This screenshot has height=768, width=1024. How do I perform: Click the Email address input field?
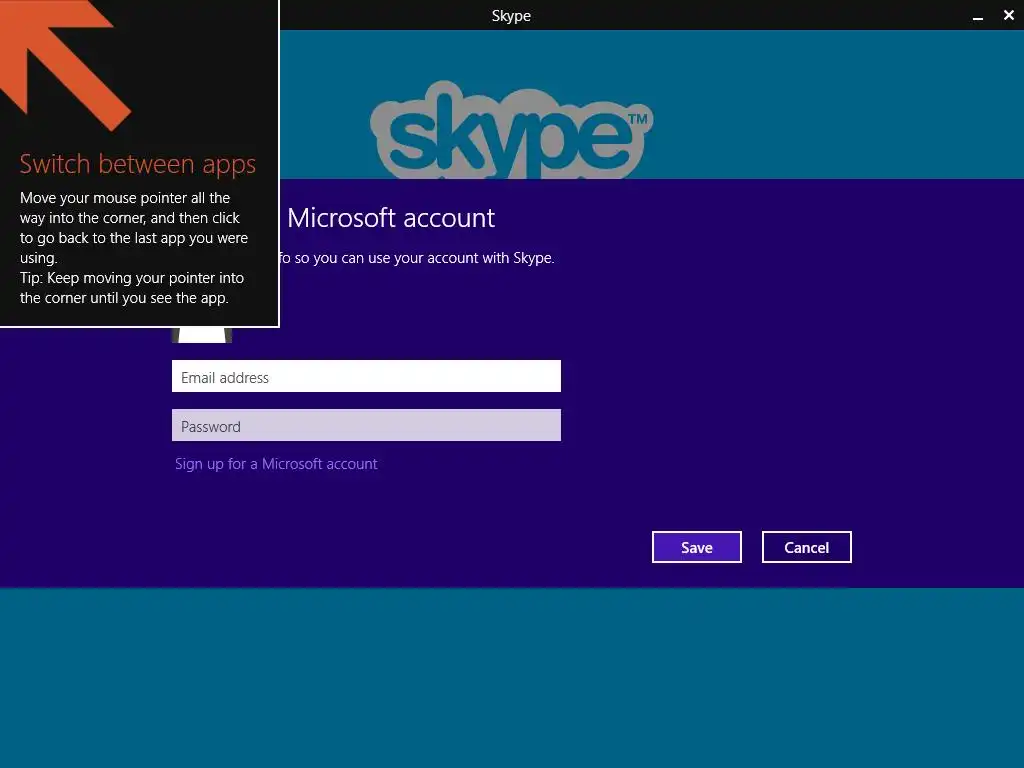[366, 376]
